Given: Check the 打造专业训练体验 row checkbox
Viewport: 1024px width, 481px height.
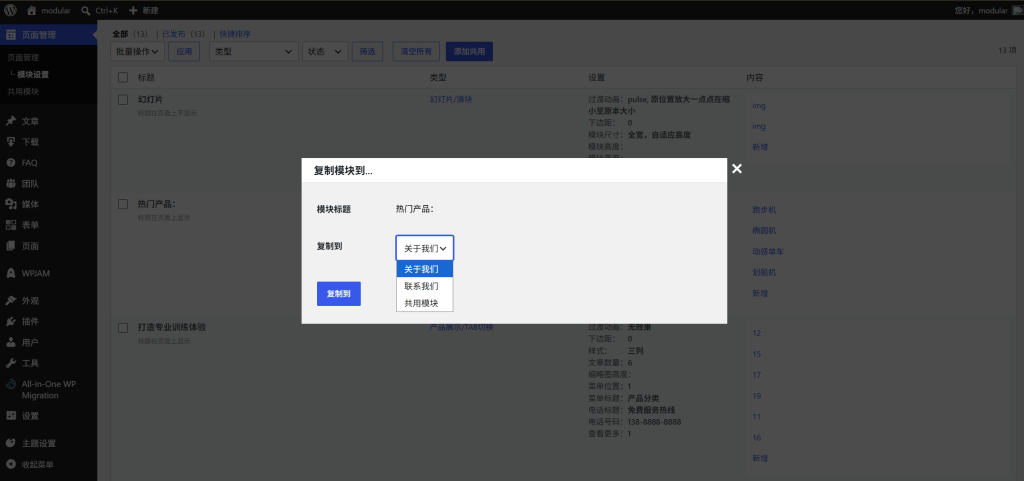Looking at the screenshot, I should pos(123,328).
